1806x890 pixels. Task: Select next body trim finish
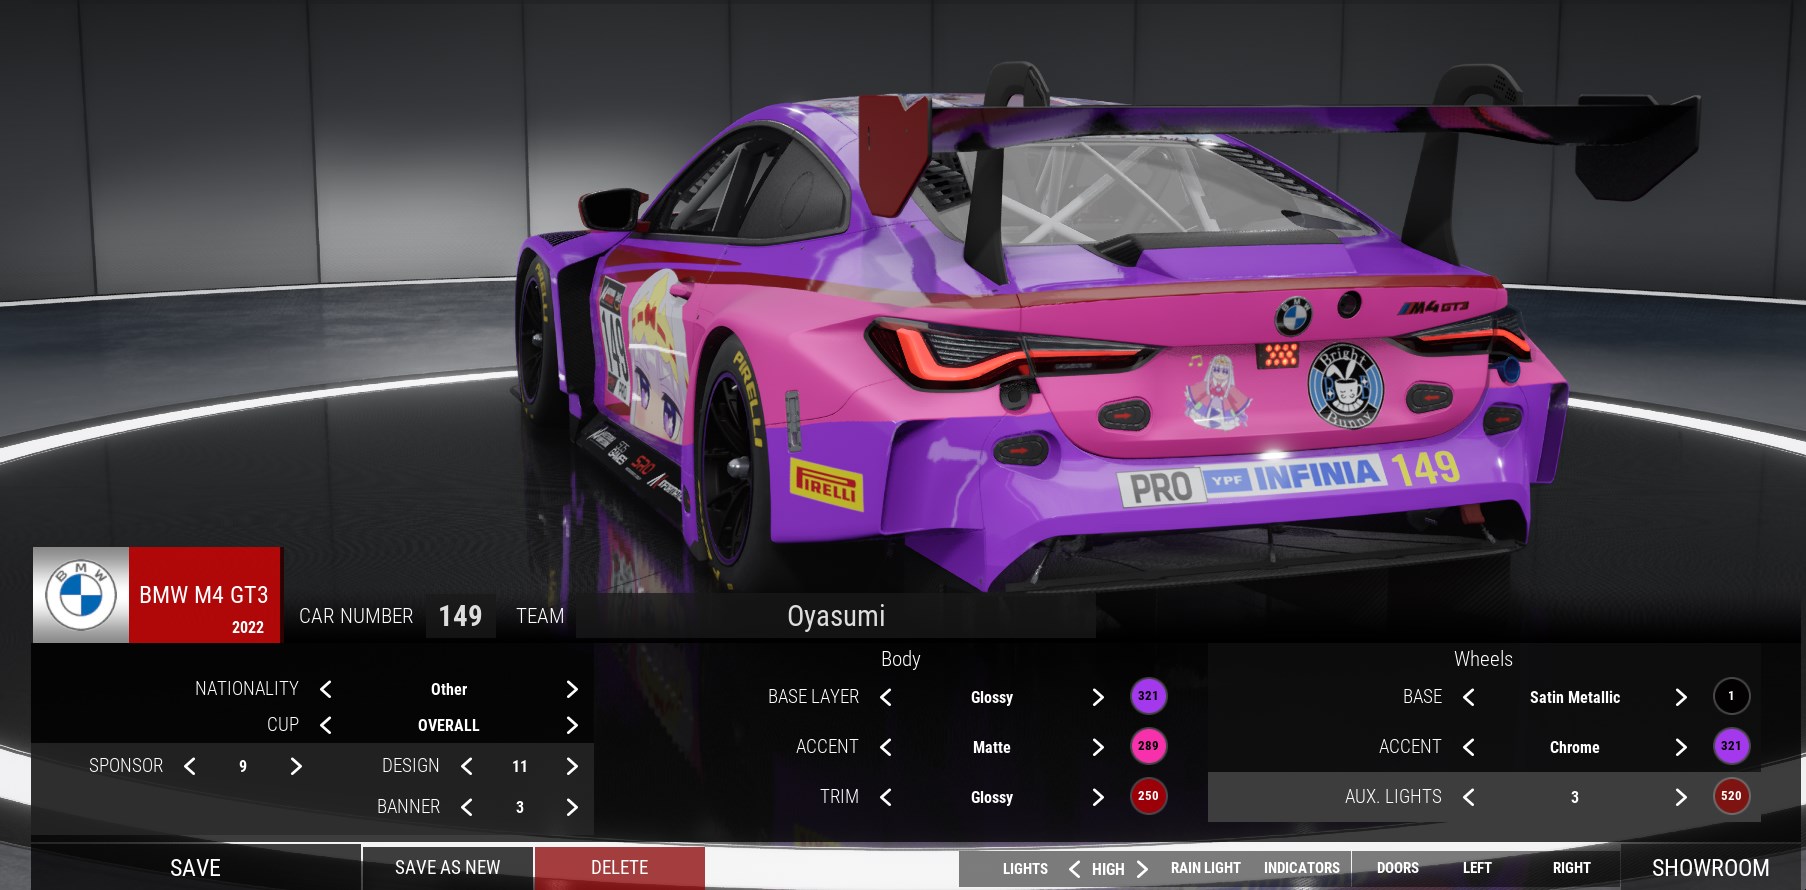[1098, 797]
